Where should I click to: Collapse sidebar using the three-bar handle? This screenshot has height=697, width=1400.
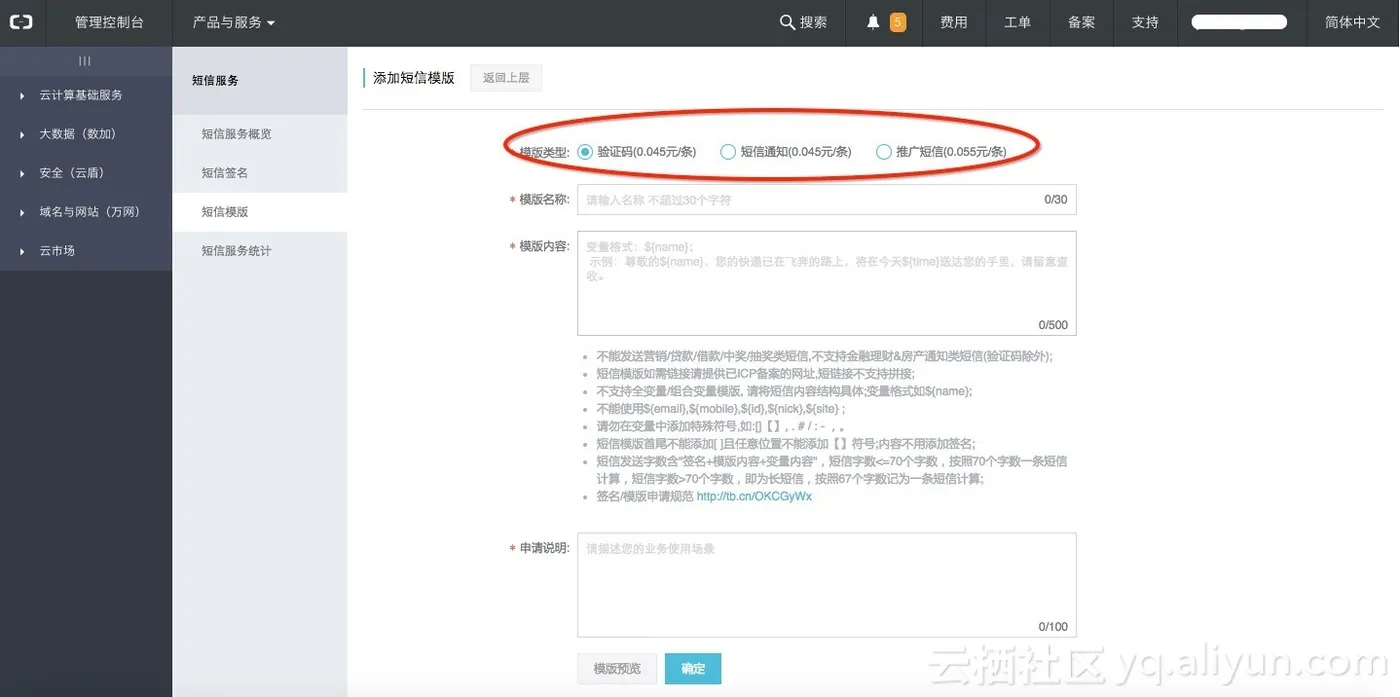[x=85, y=61]
